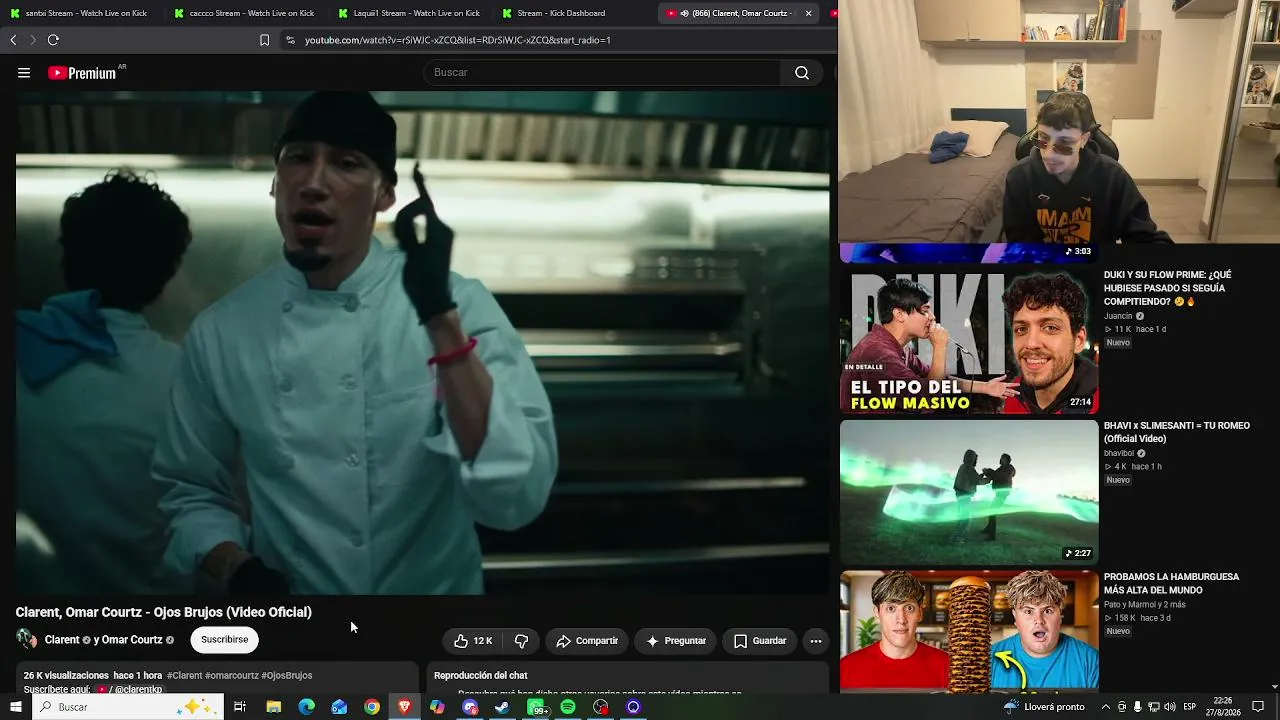Viewport: 1280px width, 720px height.
Task: Mute the microphone tray icon
Action: point(1137,707)
